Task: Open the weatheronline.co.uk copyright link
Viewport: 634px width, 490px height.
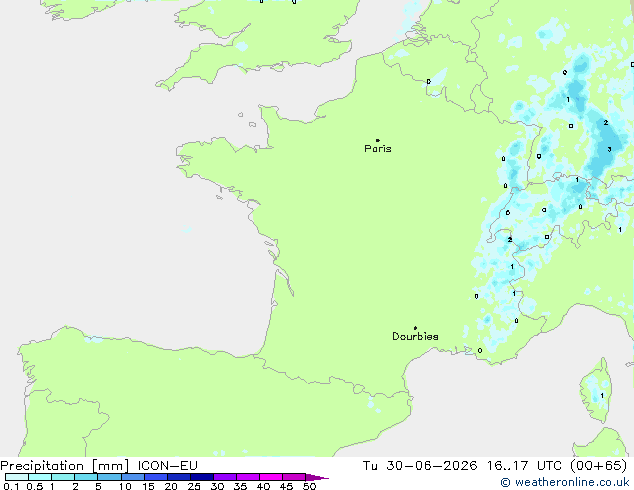Action: pos(565,482)
